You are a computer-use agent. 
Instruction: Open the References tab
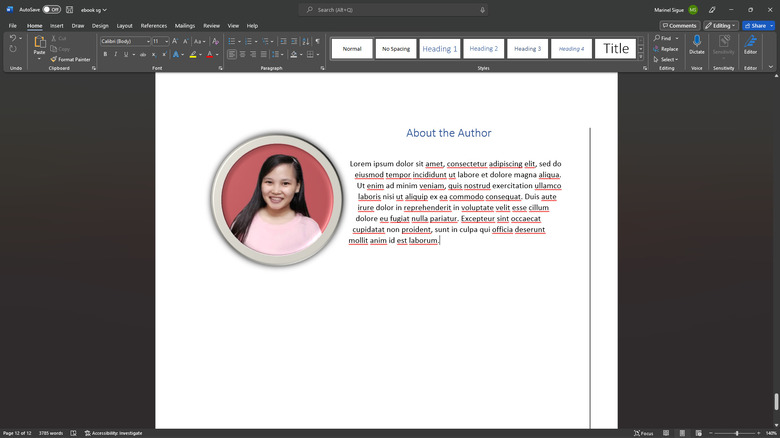(x=154, y=25)
